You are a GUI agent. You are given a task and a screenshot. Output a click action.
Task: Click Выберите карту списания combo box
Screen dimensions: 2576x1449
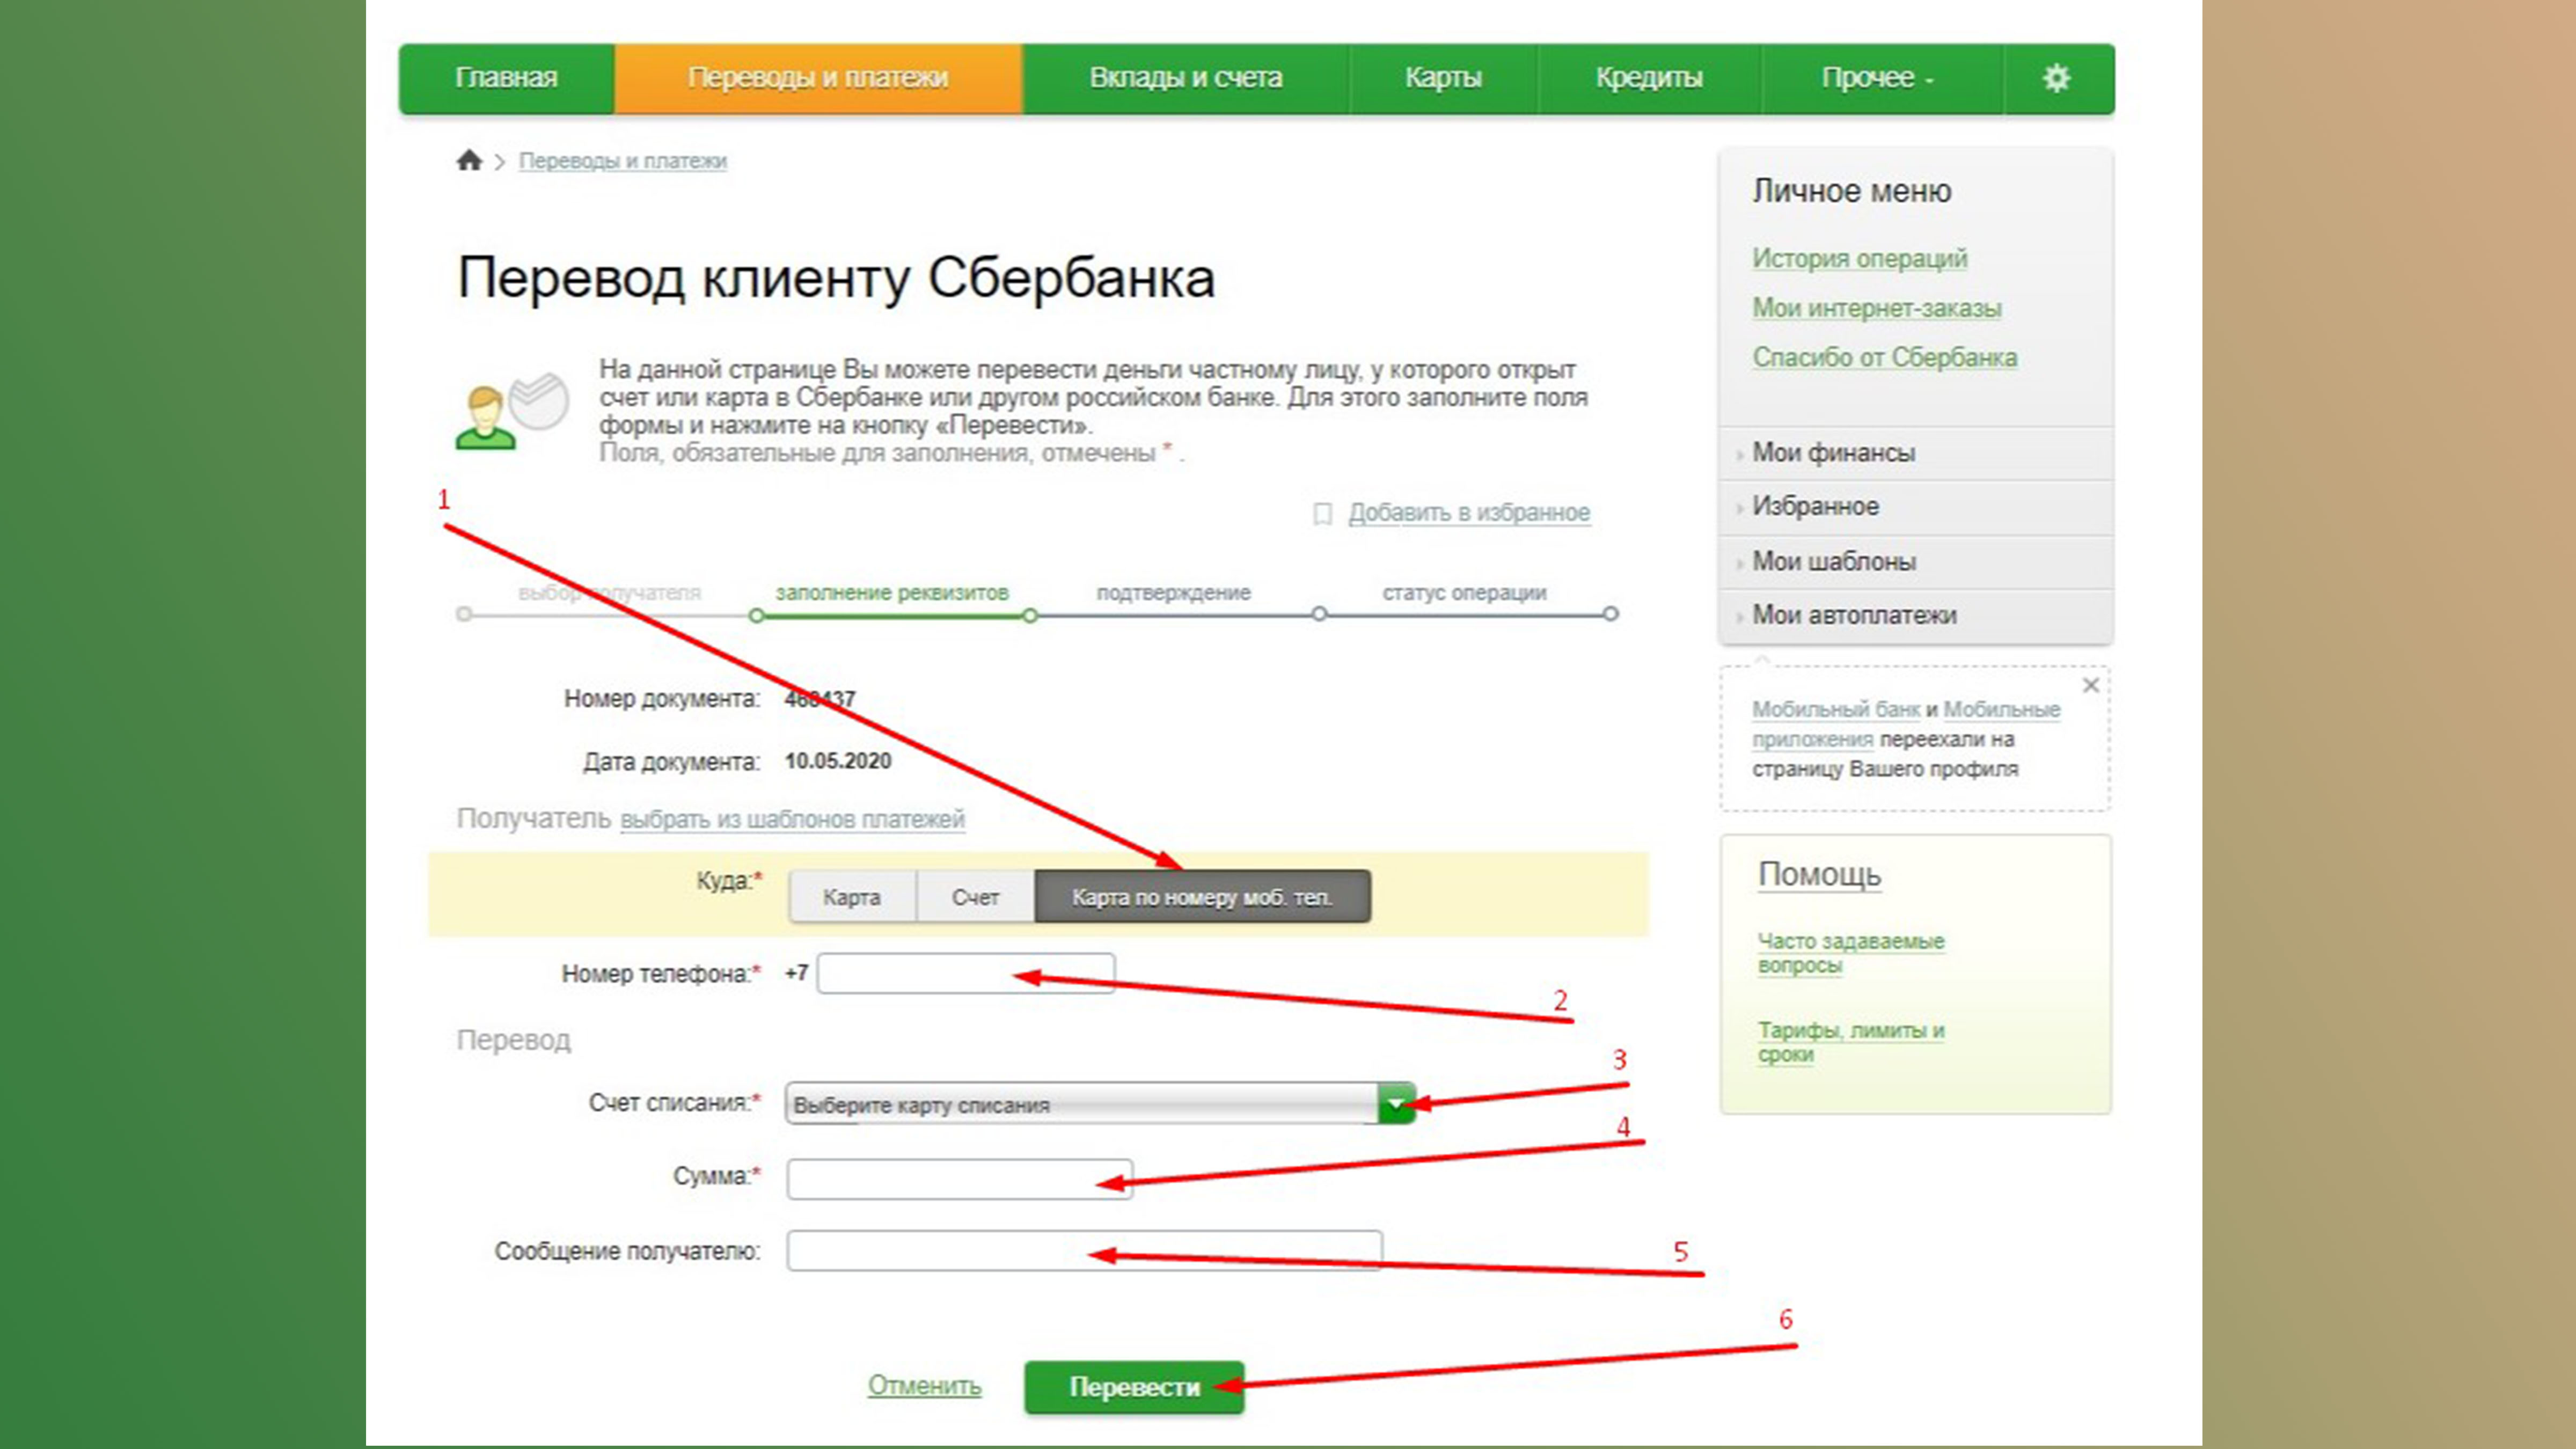click(1100, 1104)
